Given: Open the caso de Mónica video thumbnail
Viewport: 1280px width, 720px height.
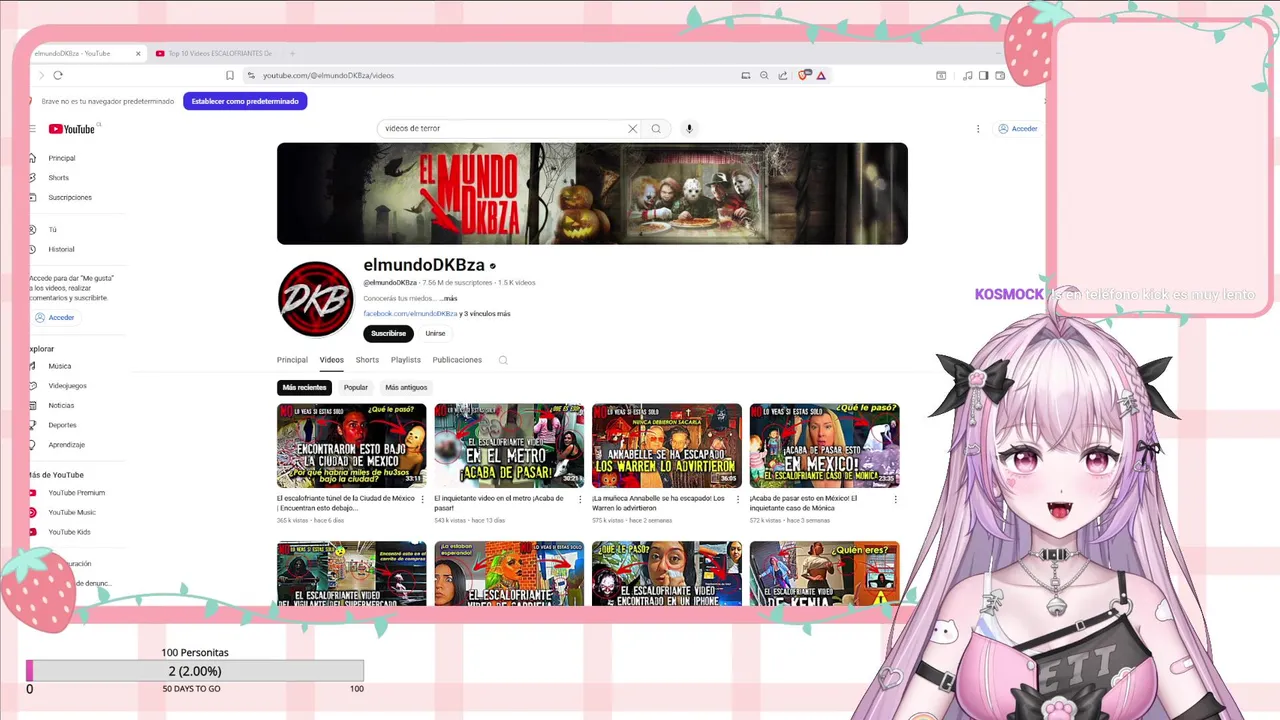Looking at the screenshot, I should coord(824,446).
